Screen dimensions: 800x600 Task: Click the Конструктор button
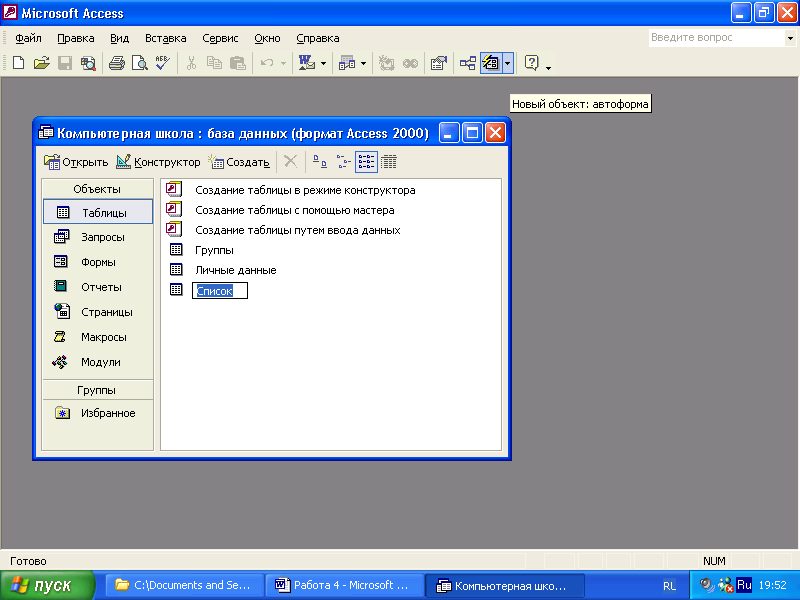pyautogui.click(x=158, y=162)
